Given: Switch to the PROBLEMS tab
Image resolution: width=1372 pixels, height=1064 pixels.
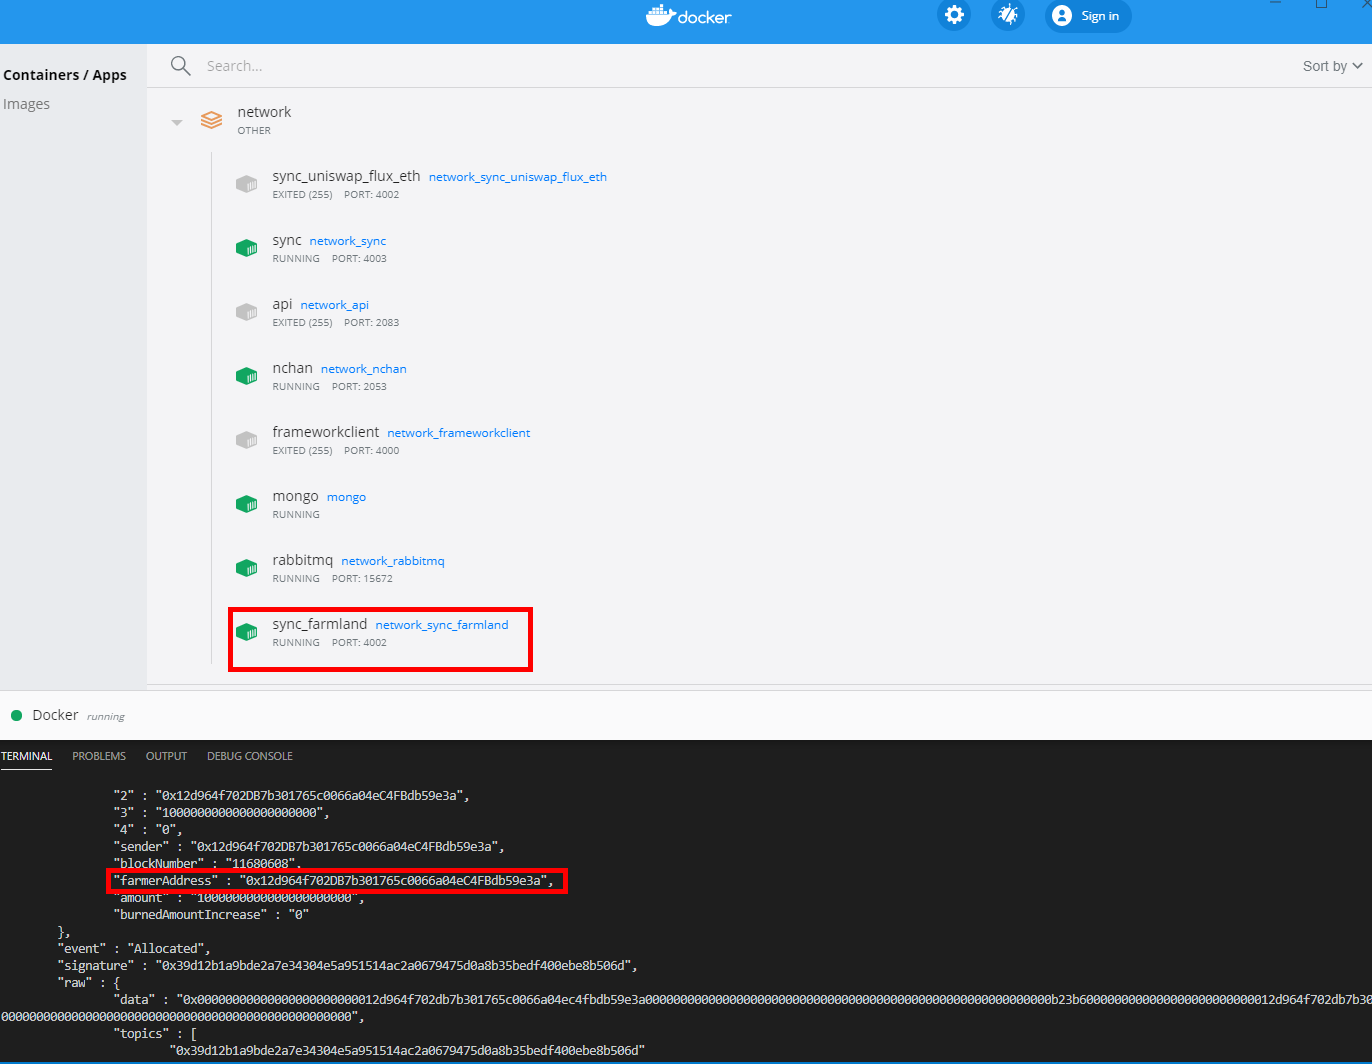Looking at the screenshot, I should pyautogui.click(x=99, y=756).
